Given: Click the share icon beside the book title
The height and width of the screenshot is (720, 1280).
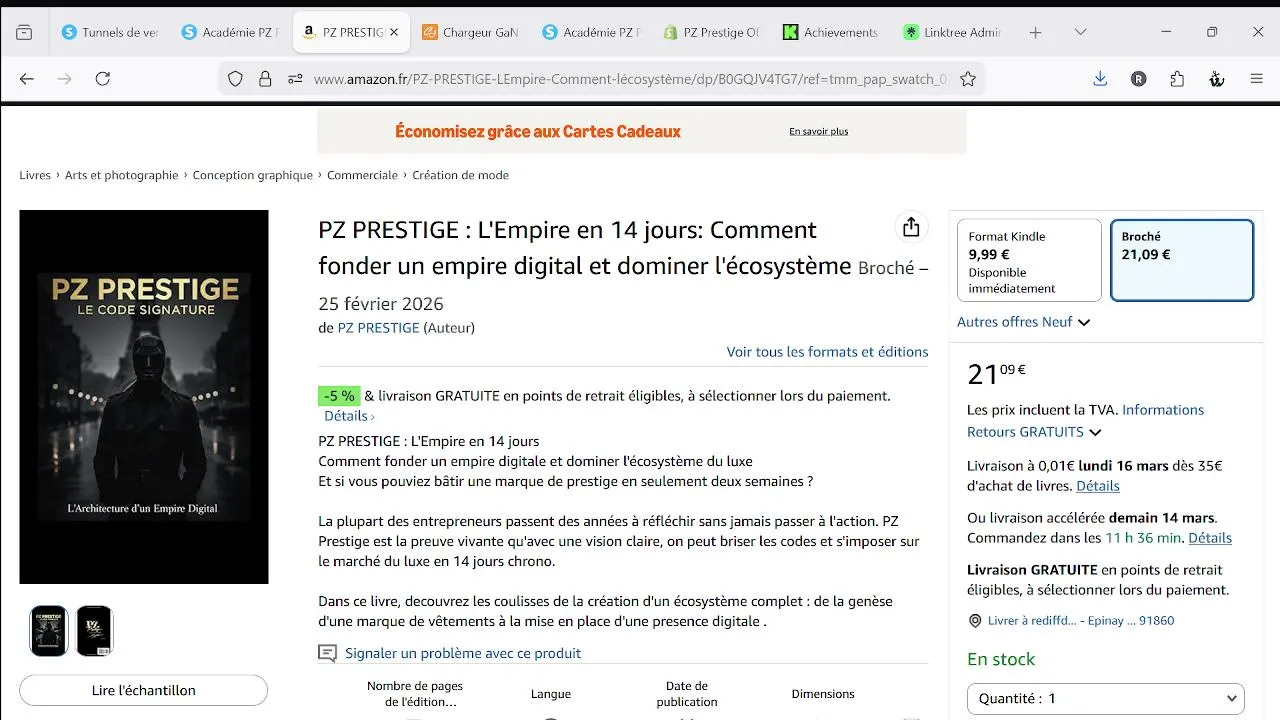Looking at the screenshot, I should click(910, 228).
